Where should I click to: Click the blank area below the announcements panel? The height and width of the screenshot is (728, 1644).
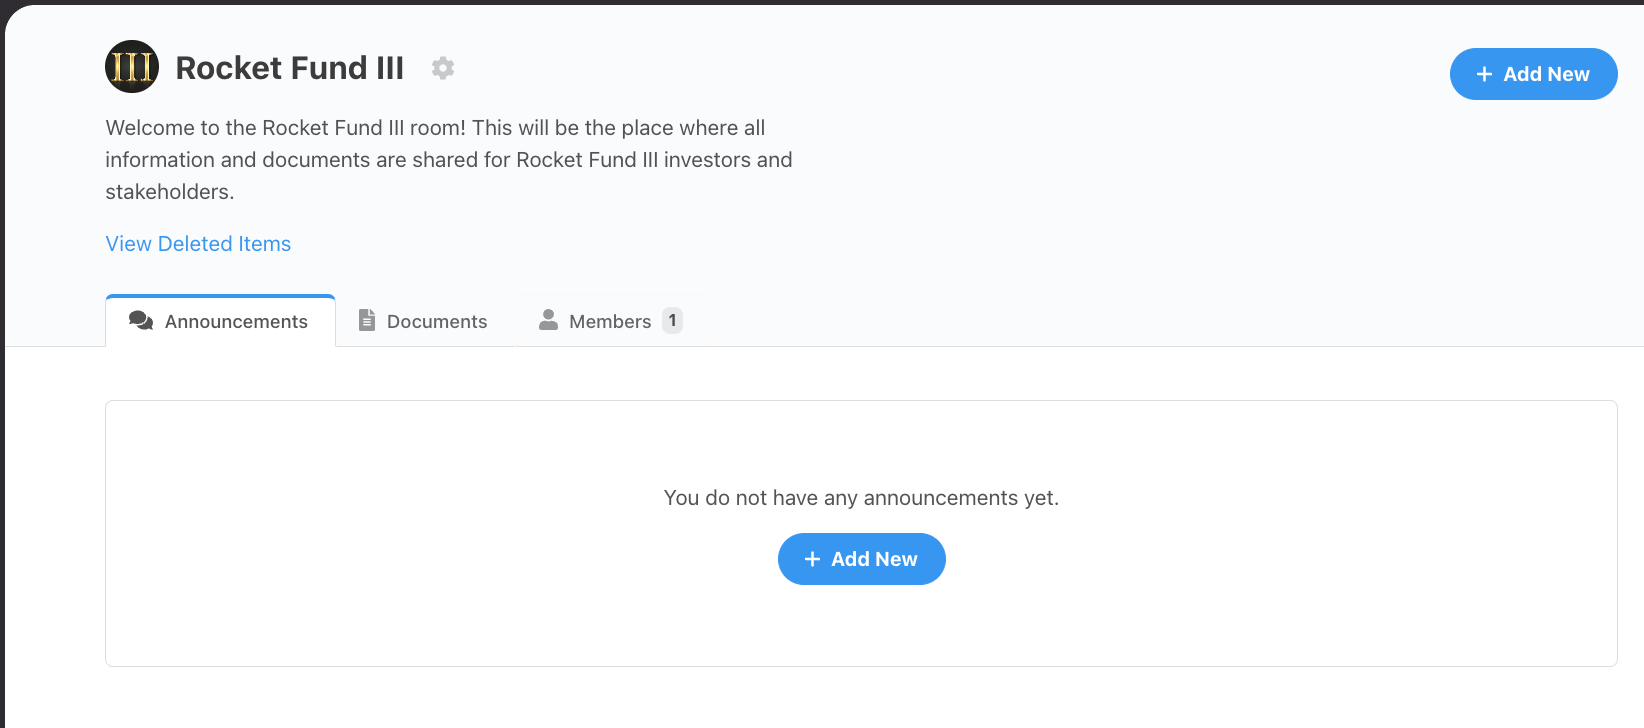(x=860, y=698)
